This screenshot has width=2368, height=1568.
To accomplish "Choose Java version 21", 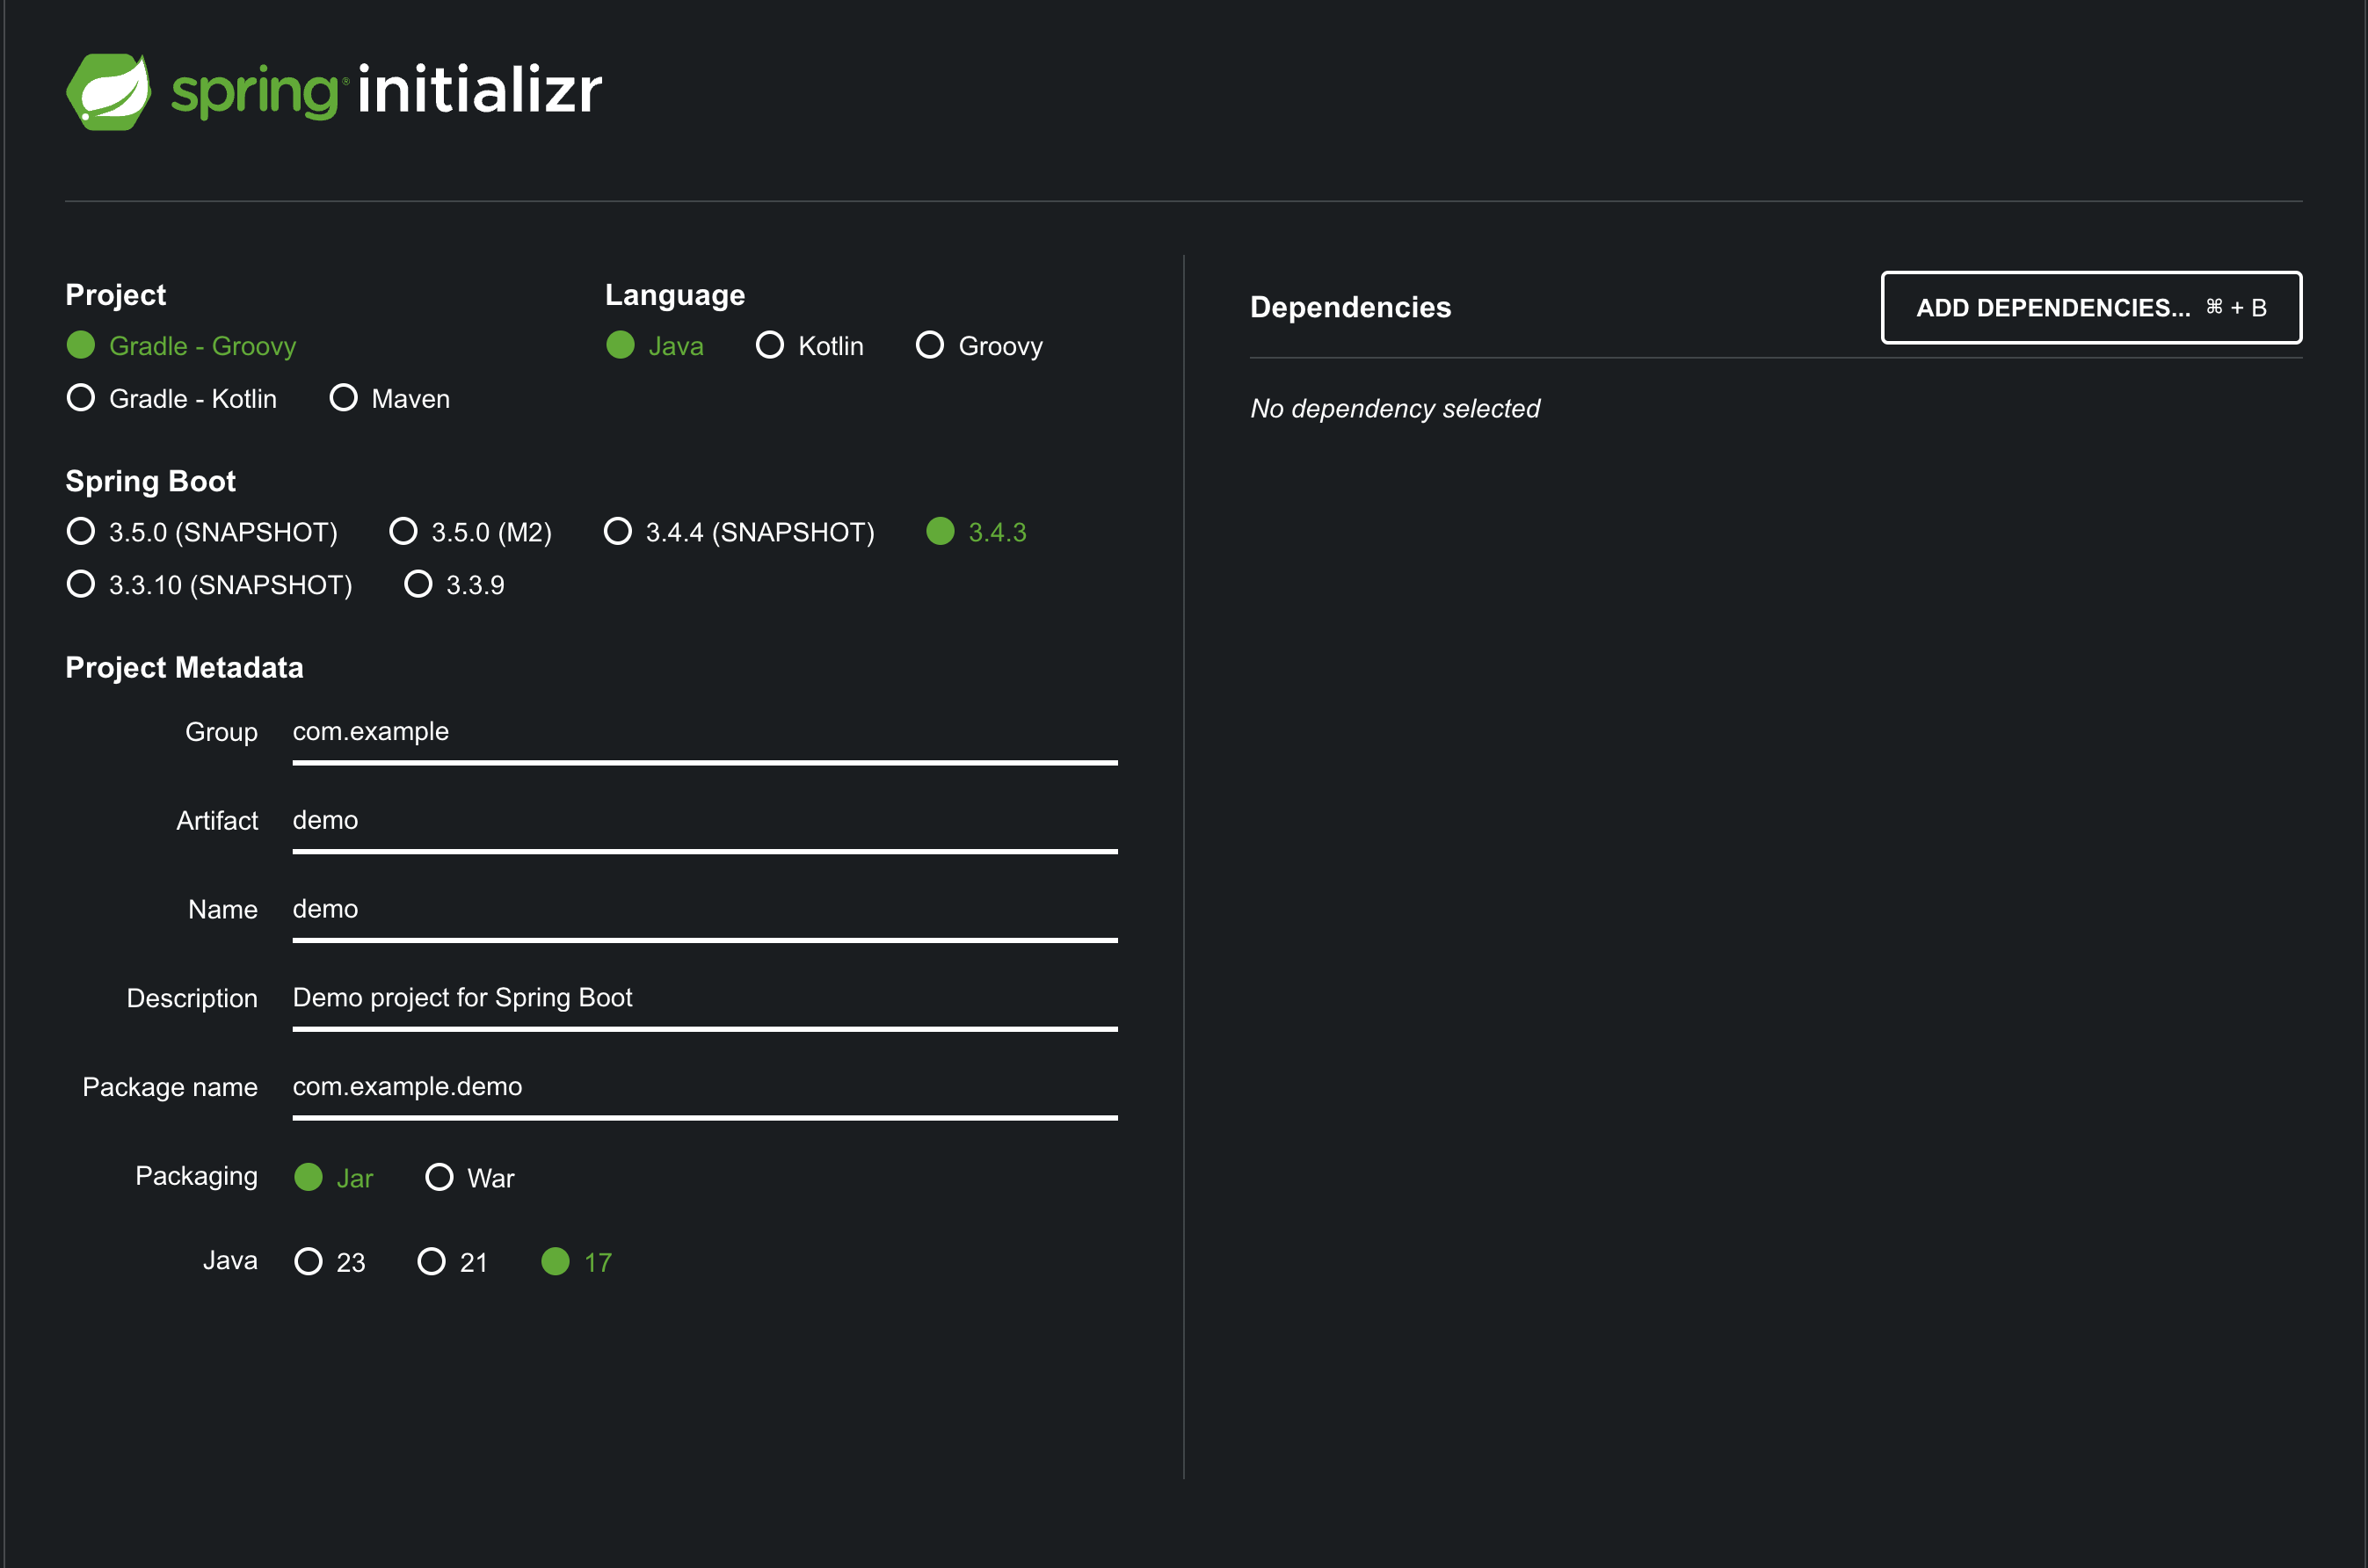I will pyautogui.click(x=432, y=1261).
